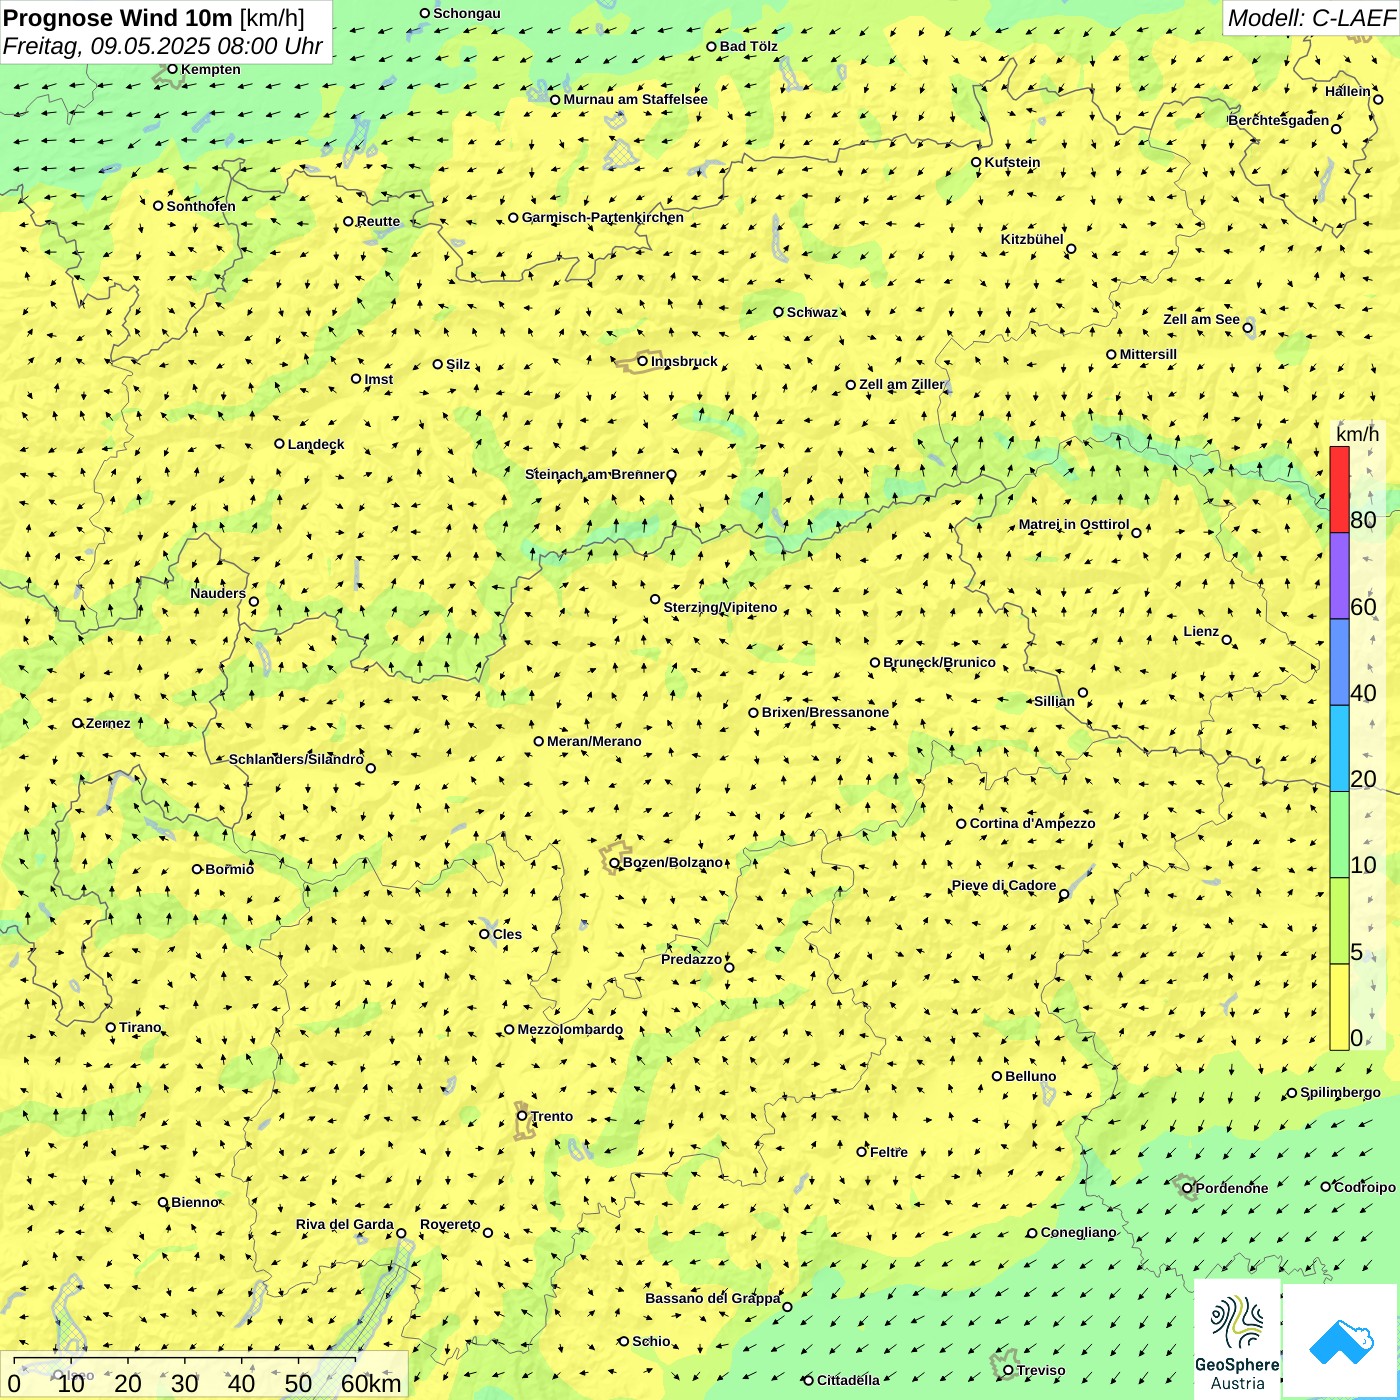Click the 'Rovereto' label
The height and width of the screenshot is (1400, 1400).
[450, 1224]
